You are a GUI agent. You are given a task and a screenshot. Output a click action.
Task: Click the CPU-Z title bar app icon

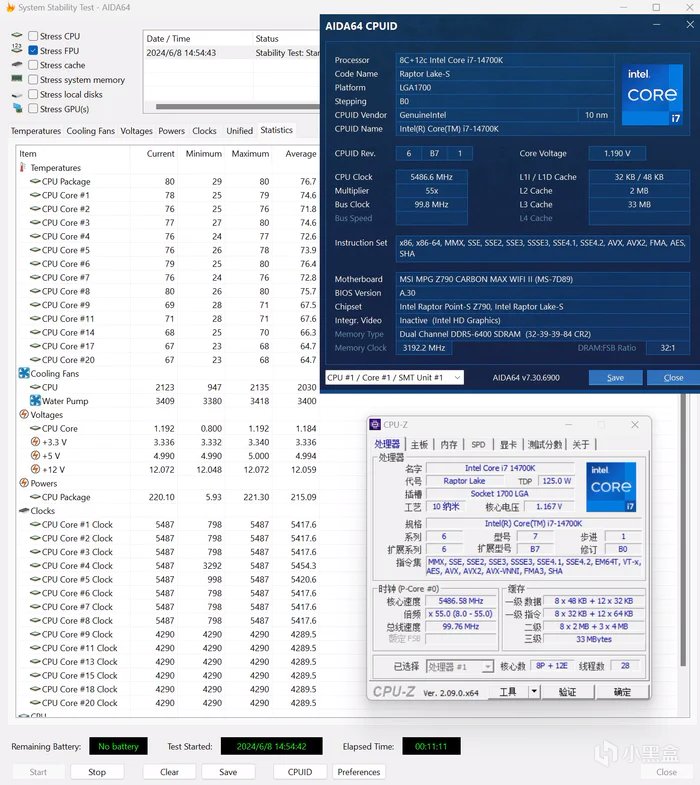(x=375, y=425)
